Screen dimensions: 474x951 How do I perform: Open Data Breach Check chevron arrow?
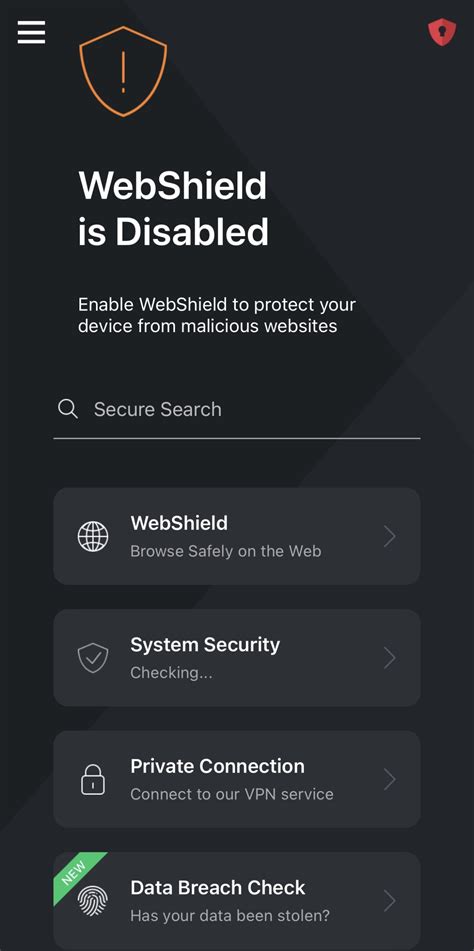tap(390, 901)
